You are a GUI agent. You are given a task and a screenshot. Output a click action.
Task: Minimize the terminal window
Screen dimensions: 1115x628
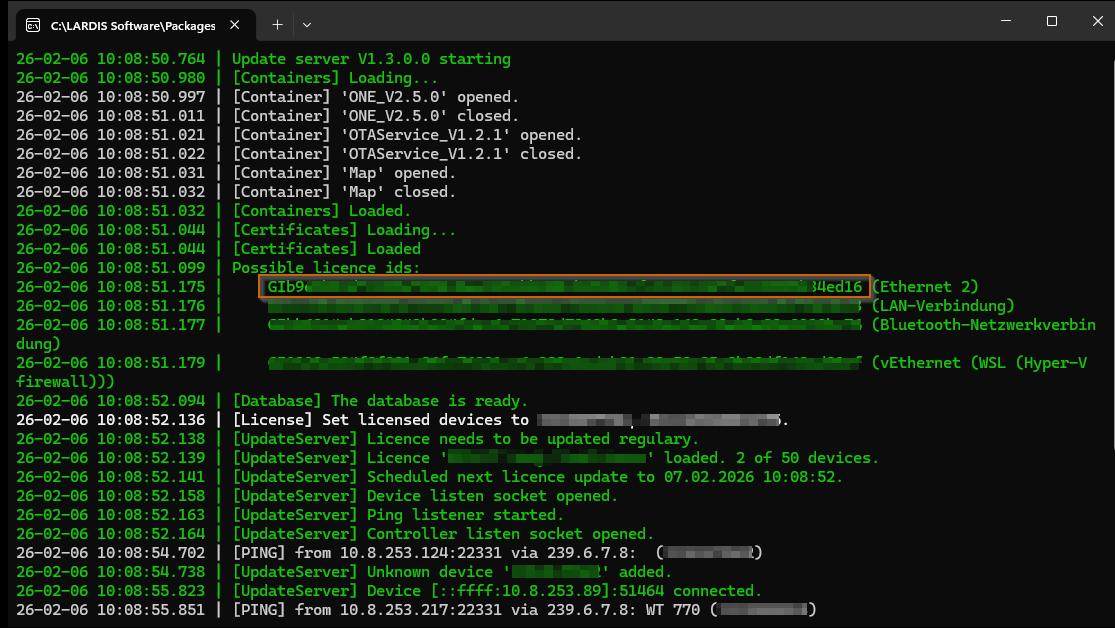1005,21
